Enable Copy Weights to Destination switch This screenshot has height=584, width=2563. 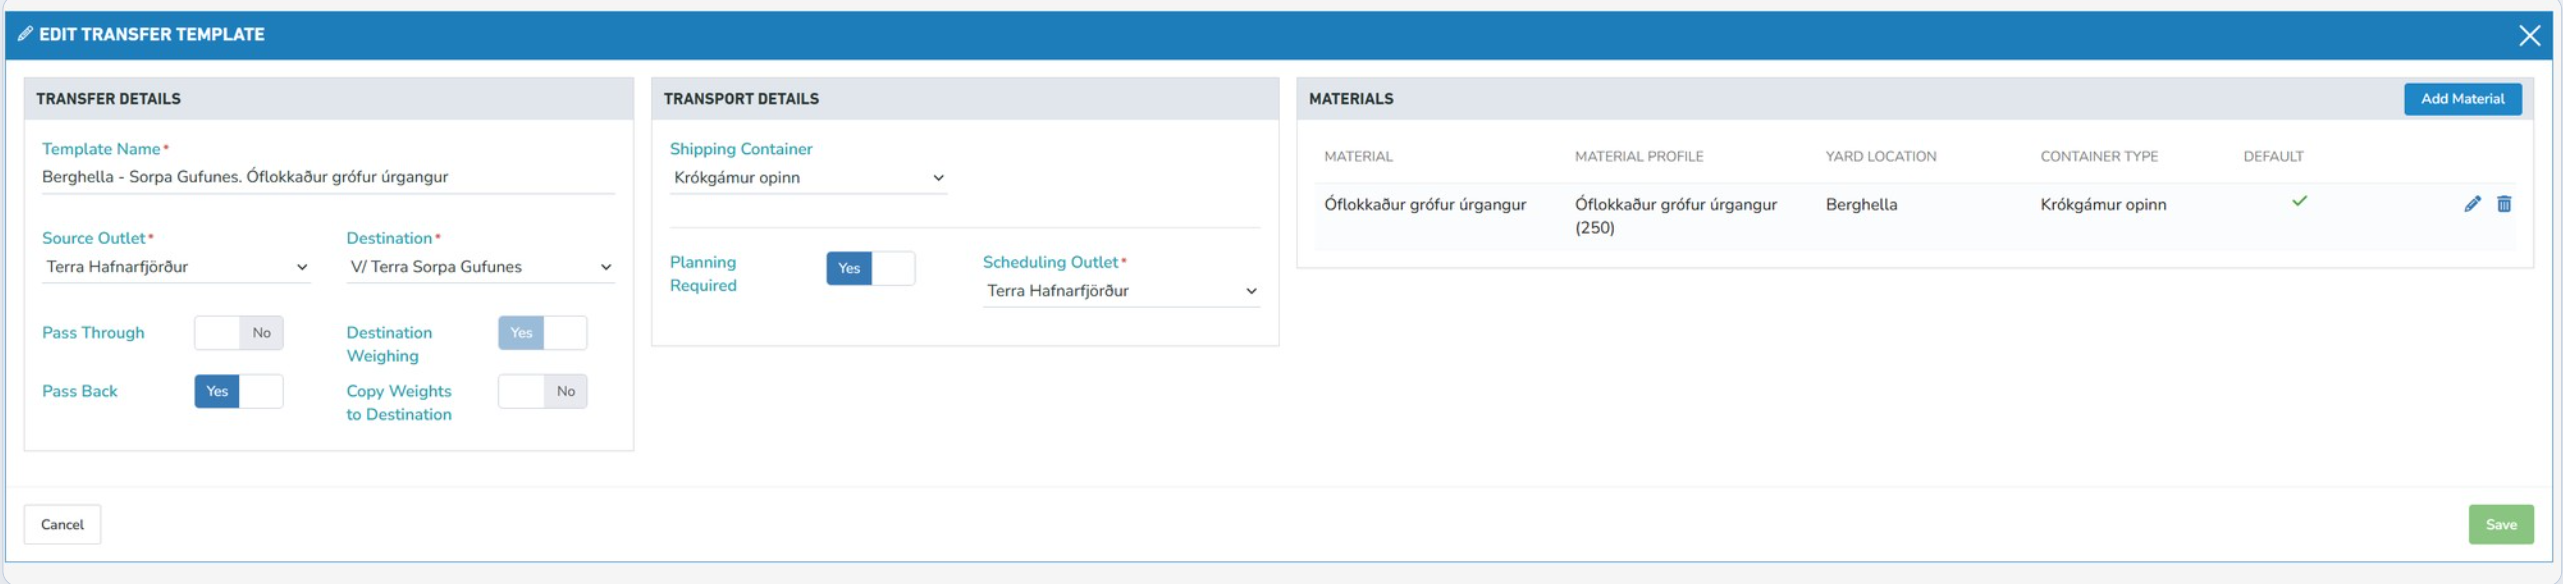(543, 391)
